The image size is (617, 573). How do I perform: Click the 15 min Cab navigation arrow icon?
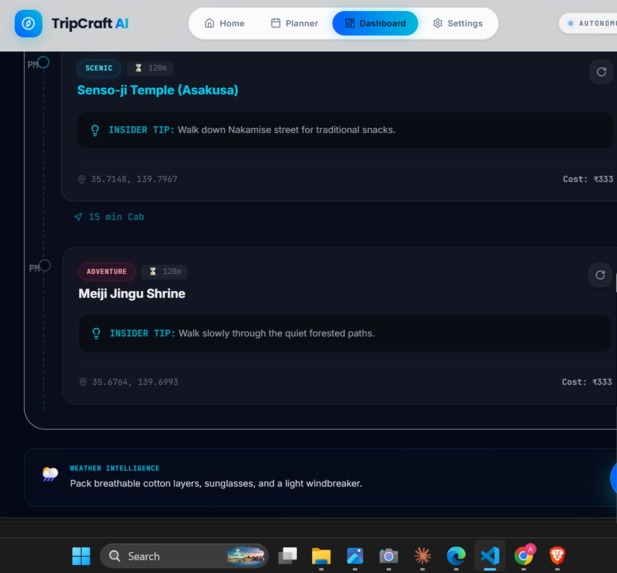(78, 217)
